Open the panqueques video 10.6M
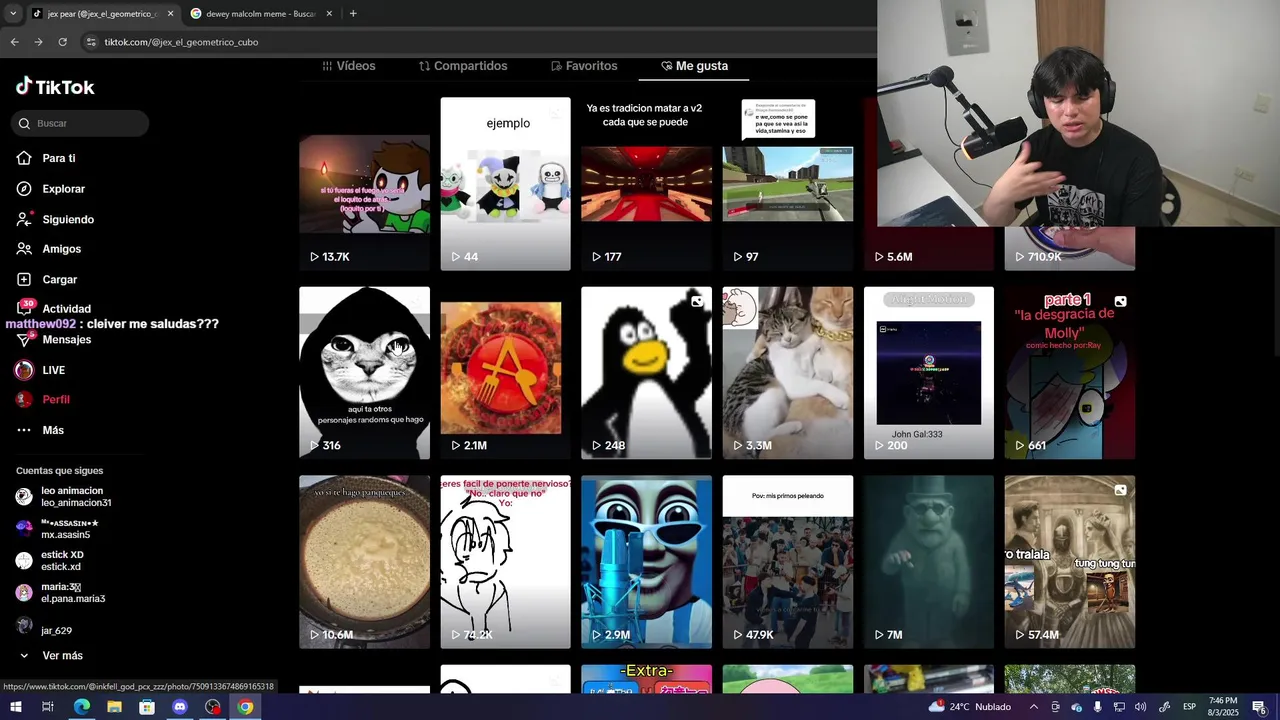This screenshot has height=720, width=1280. click(364, 562)
